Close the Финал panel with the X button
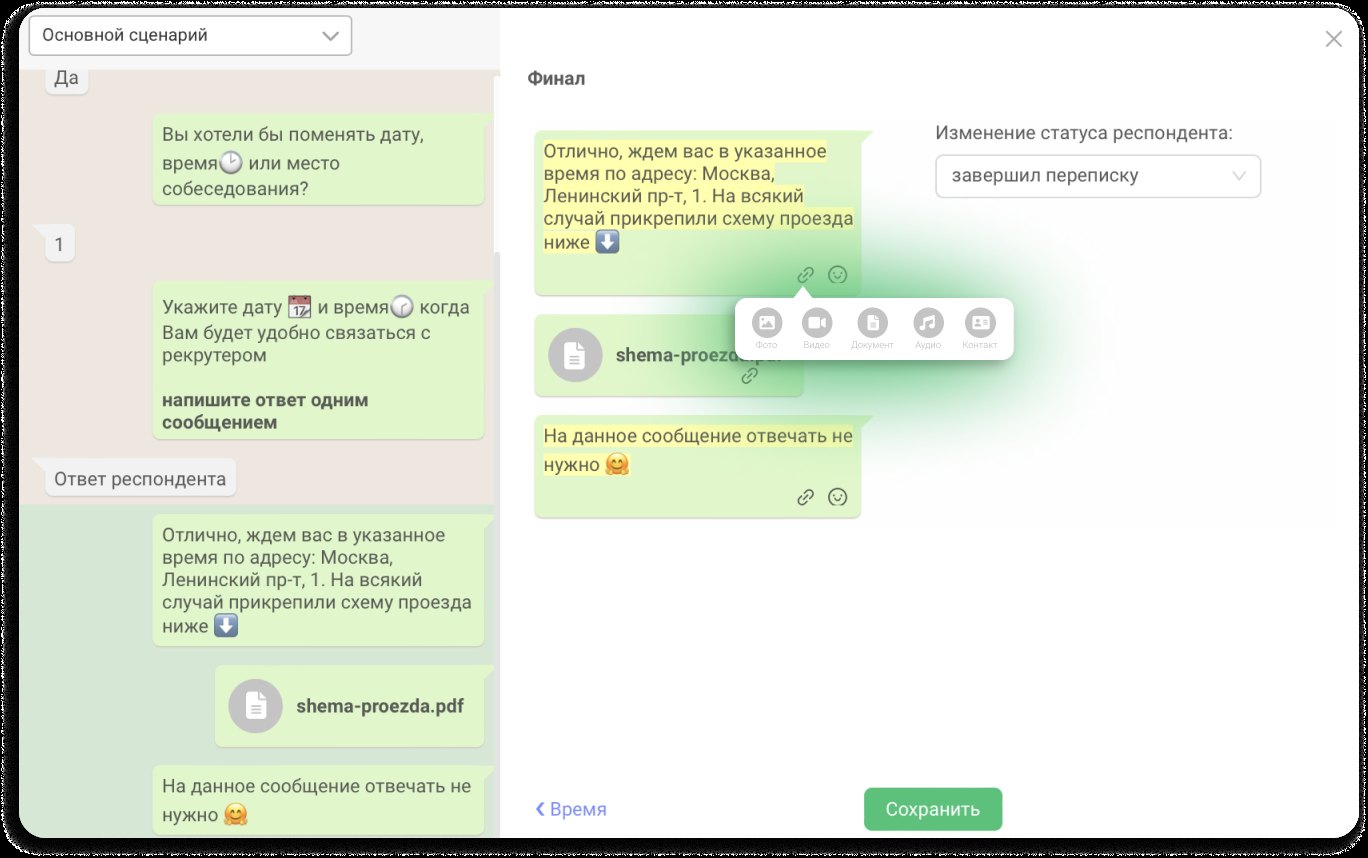Screen dimensions: 1368x858 pos(1334,39)
